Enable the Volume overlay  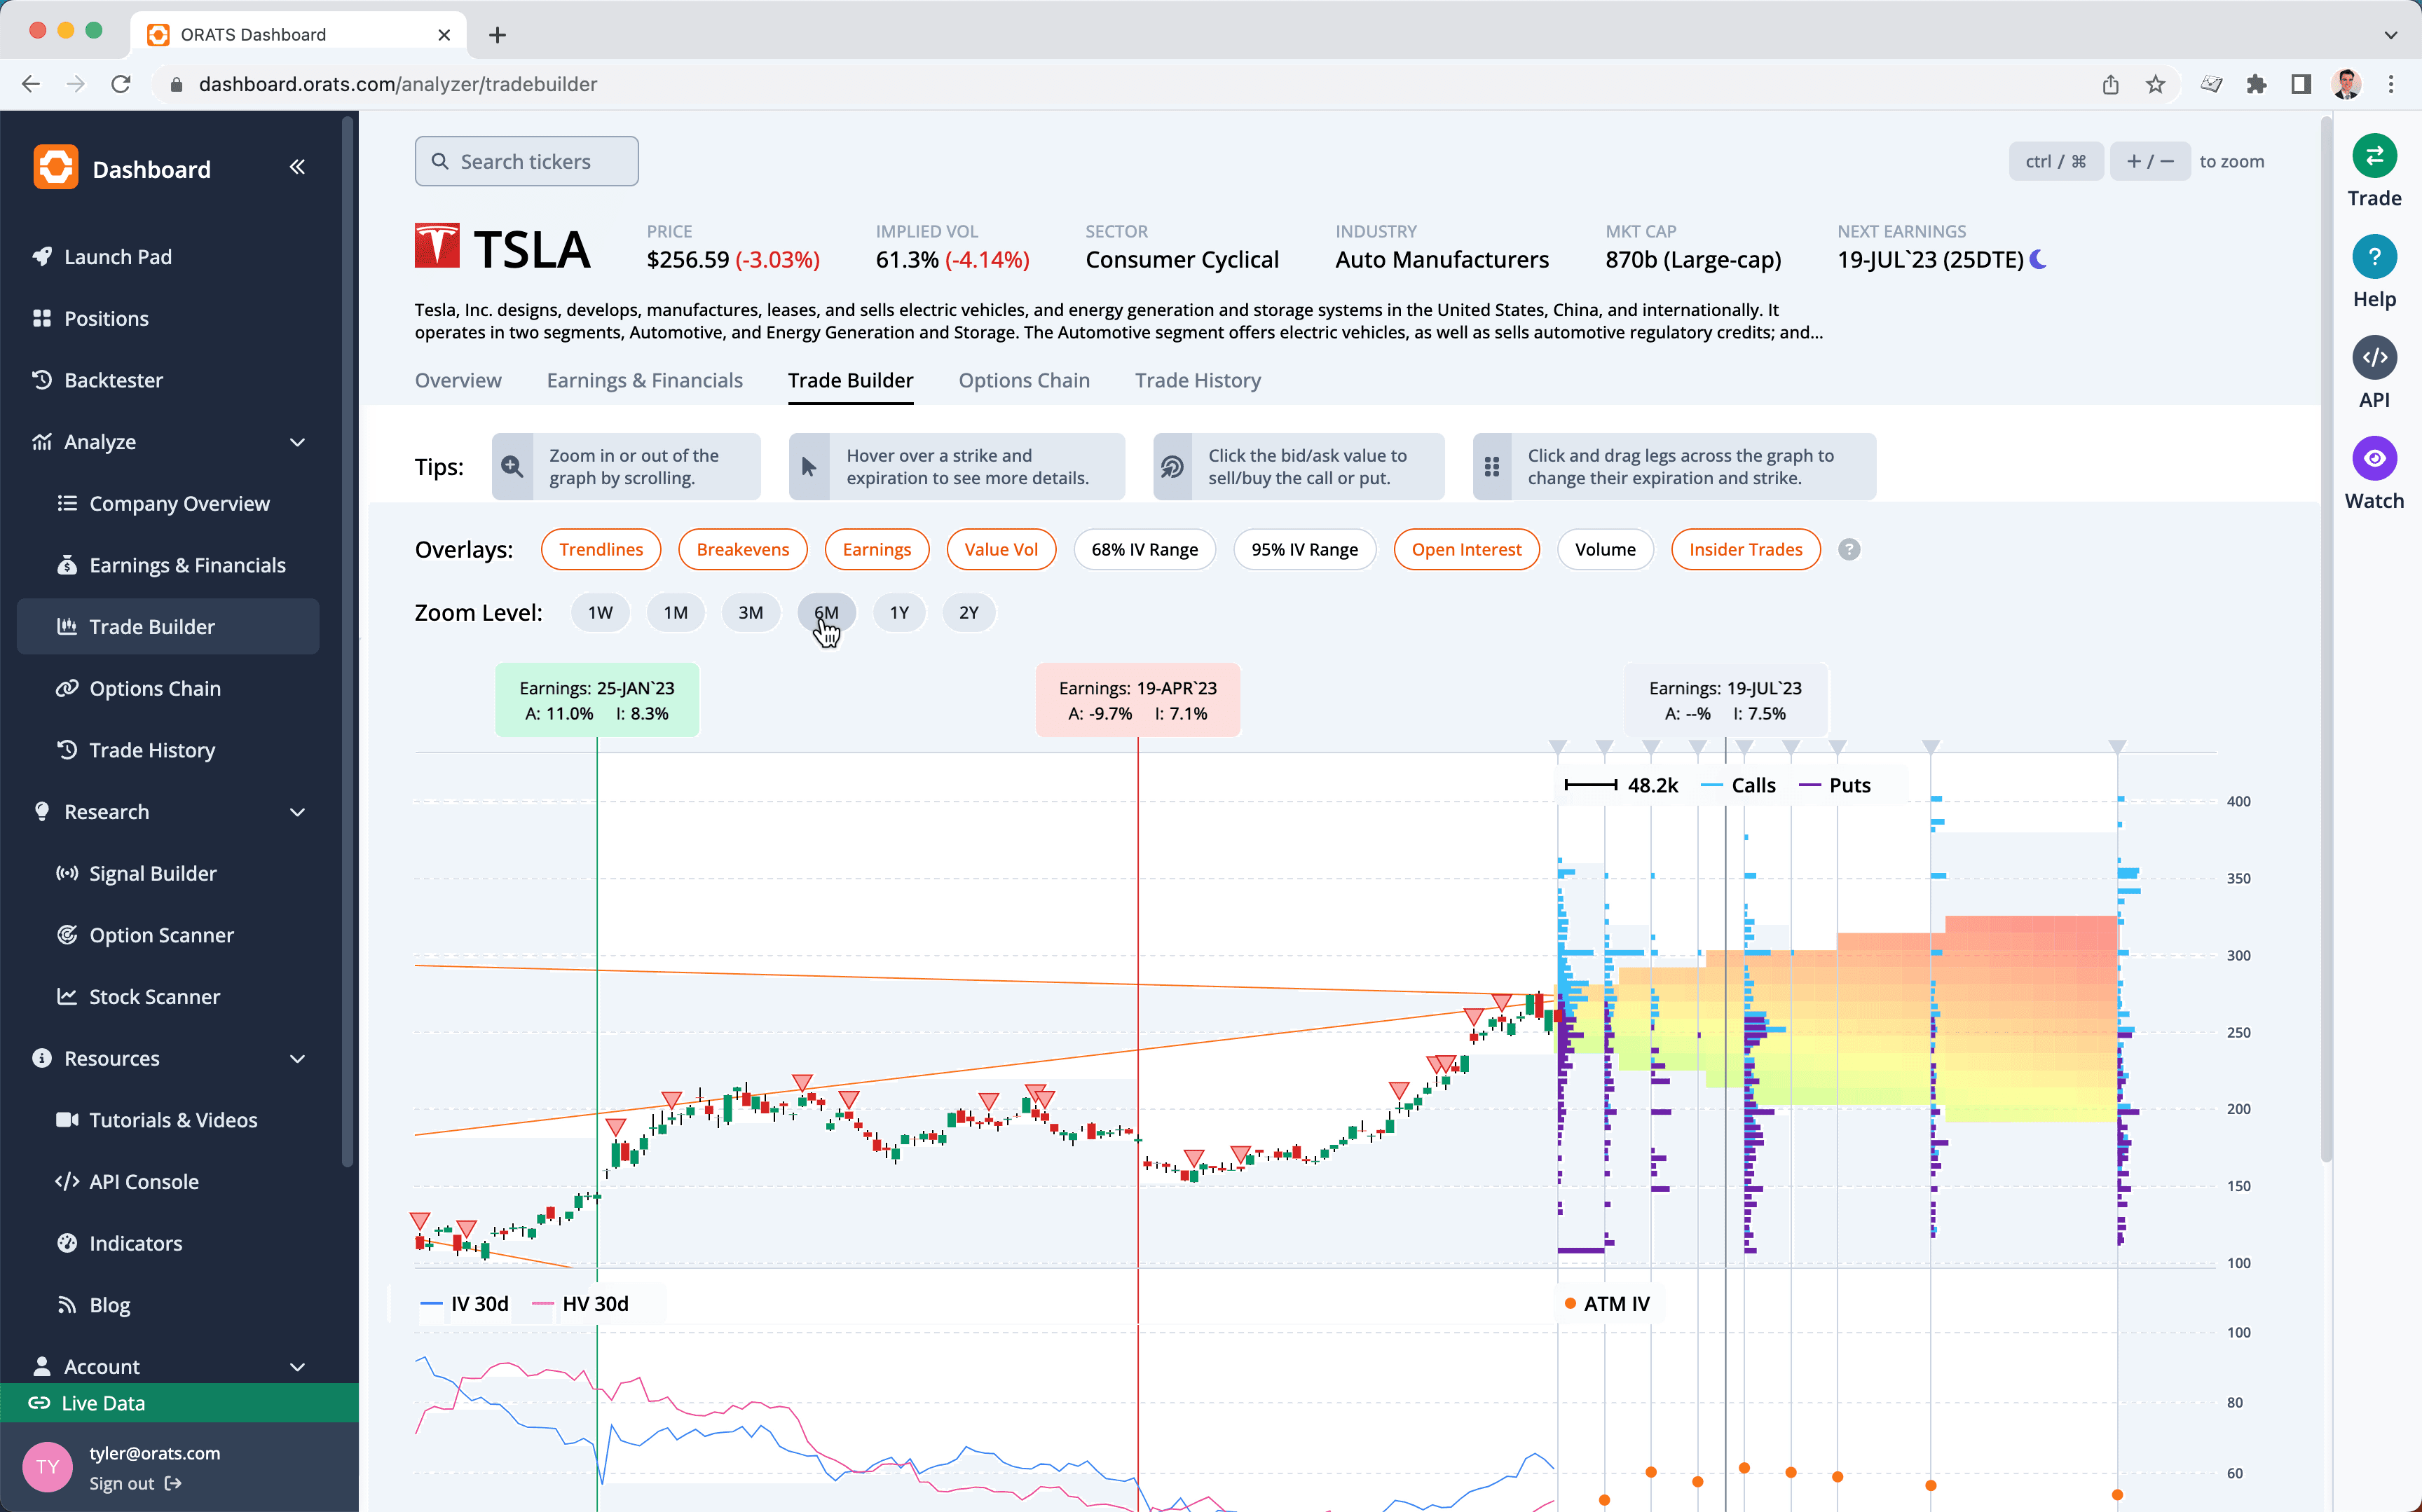click(x=1605, y=549)
